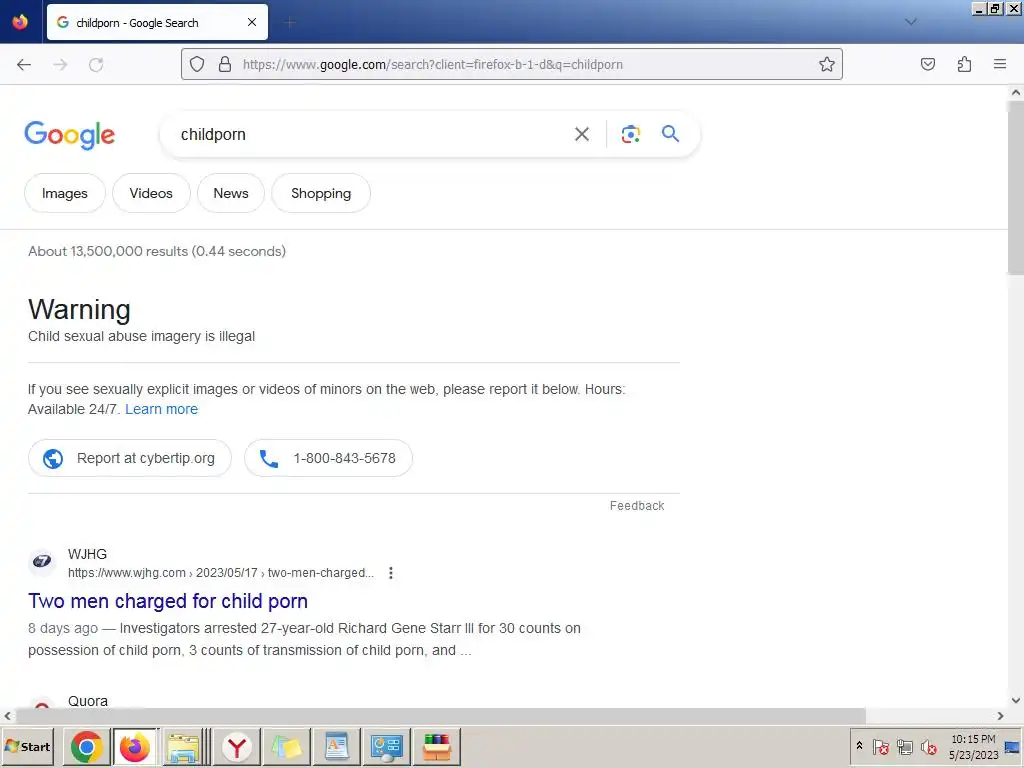This screenshot has height=768, width=1024.
Task: Click the show desktop button in the tray
Action: 1012,746
